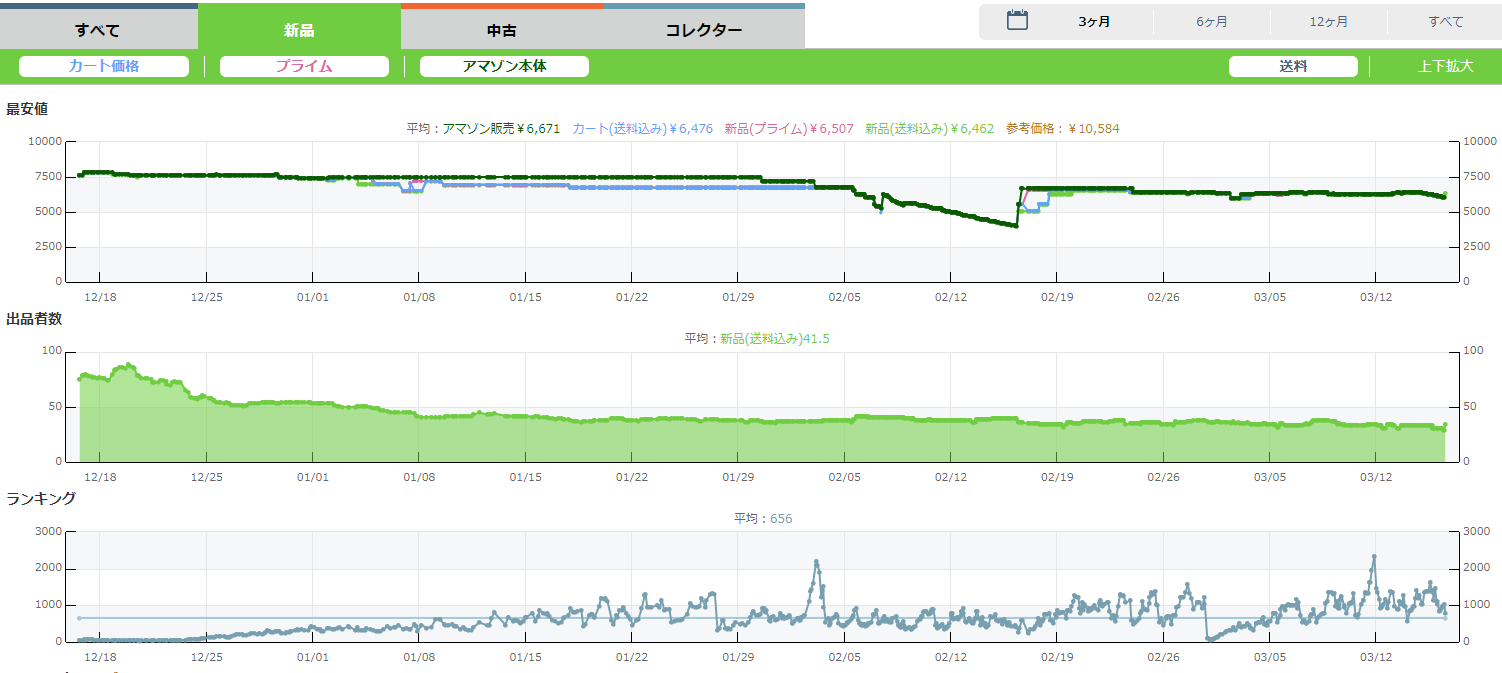Screen dimensions: 1502x673
Task: Toggle the カート価格 line filter
Action: (x=104, y=66)
